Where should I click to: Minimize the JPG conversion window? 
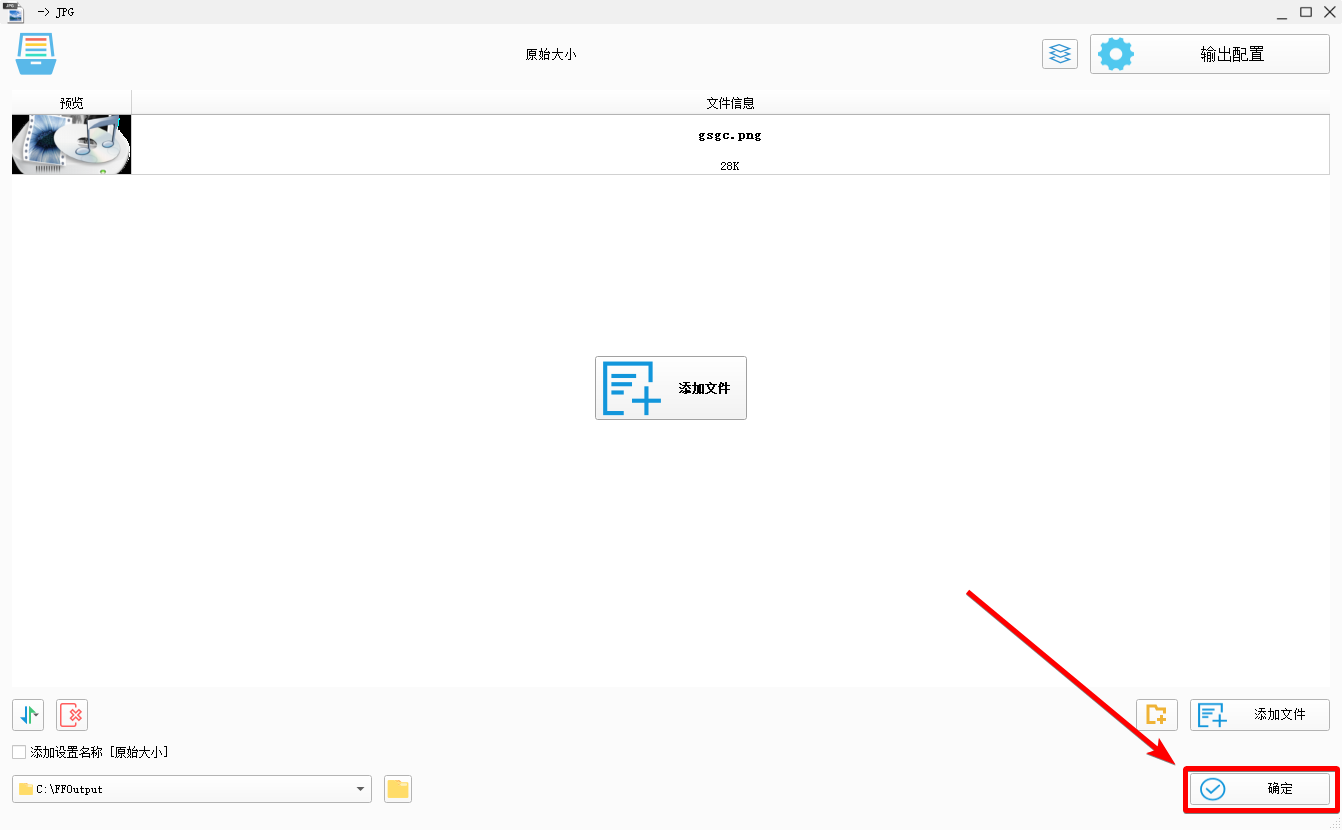pos(1282,12)
